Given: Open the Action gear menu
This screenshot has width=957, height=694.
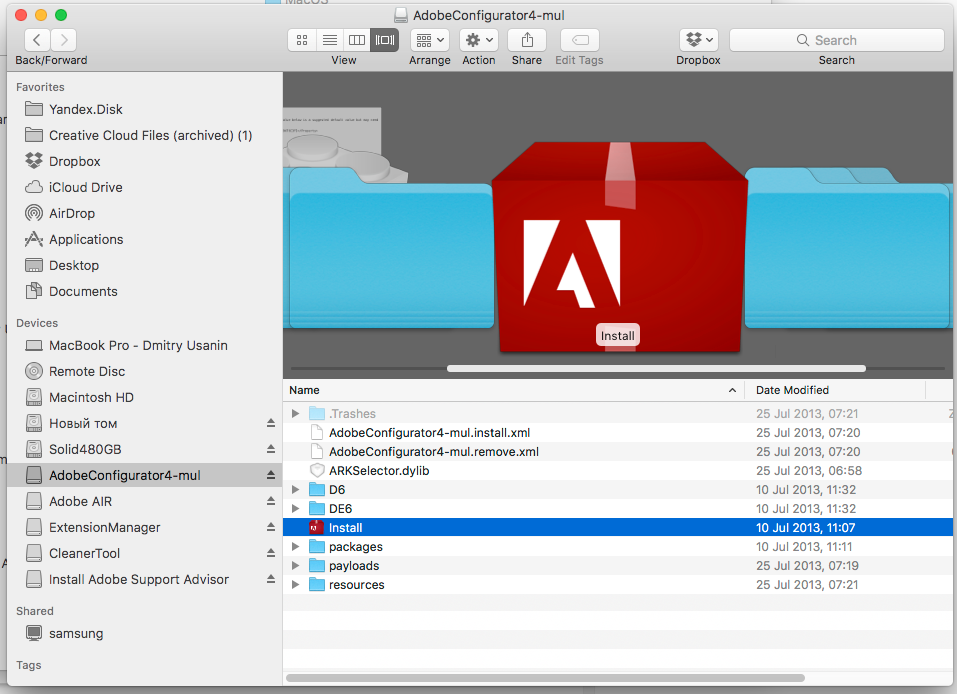Looking at the screenshot, I should click(x=478, y=40).
